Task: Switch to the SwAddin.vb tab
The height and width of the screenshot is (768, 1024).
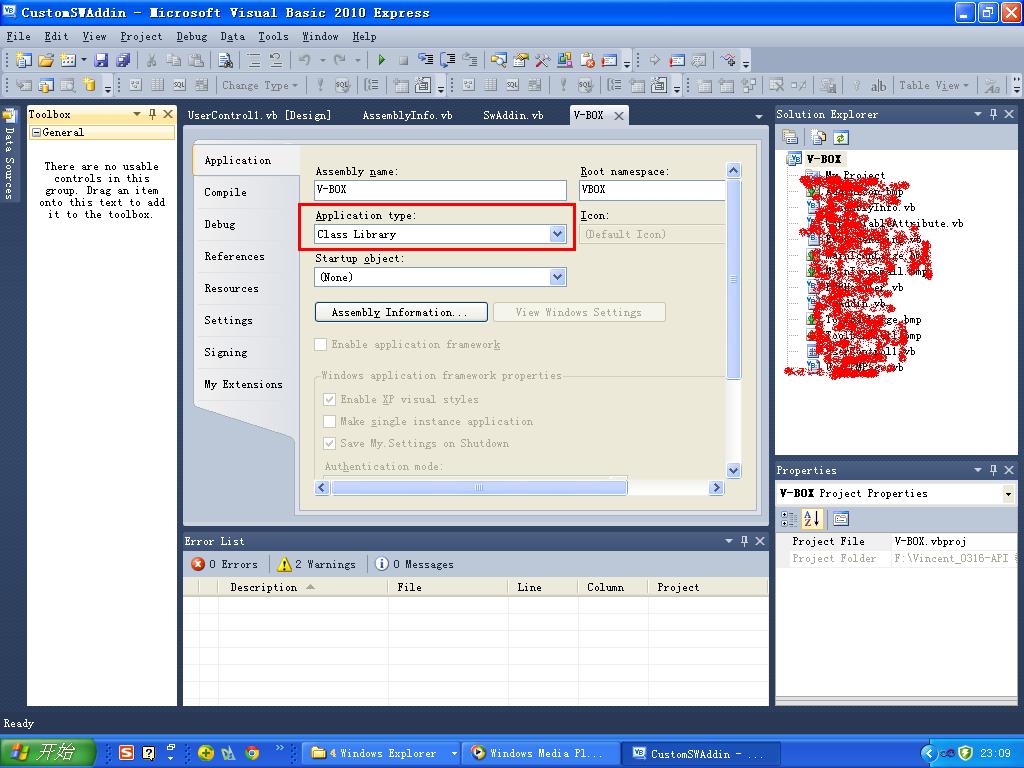Action: (x=513, y=115)
